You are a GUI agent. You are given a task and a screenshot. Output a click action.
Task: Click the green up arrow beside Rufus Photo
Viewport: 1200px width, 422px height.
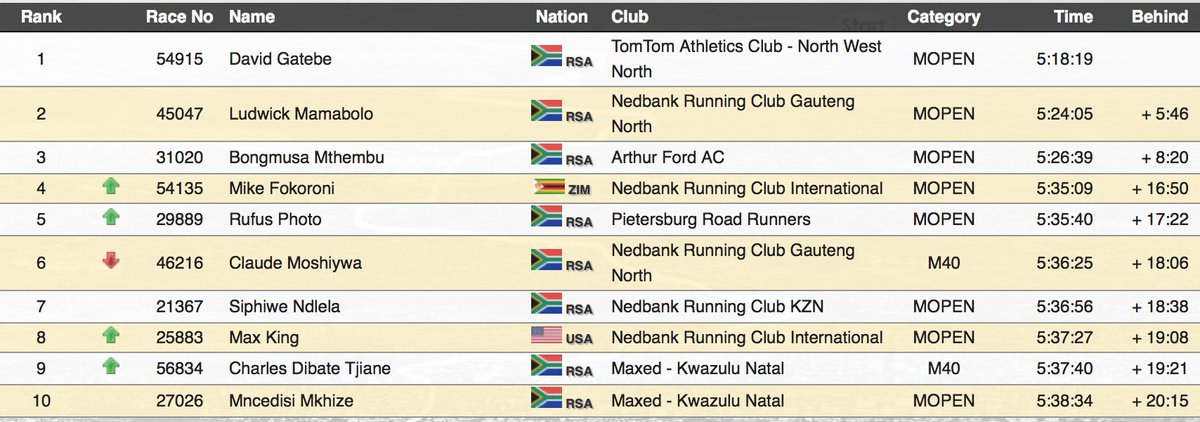(110, 218)
